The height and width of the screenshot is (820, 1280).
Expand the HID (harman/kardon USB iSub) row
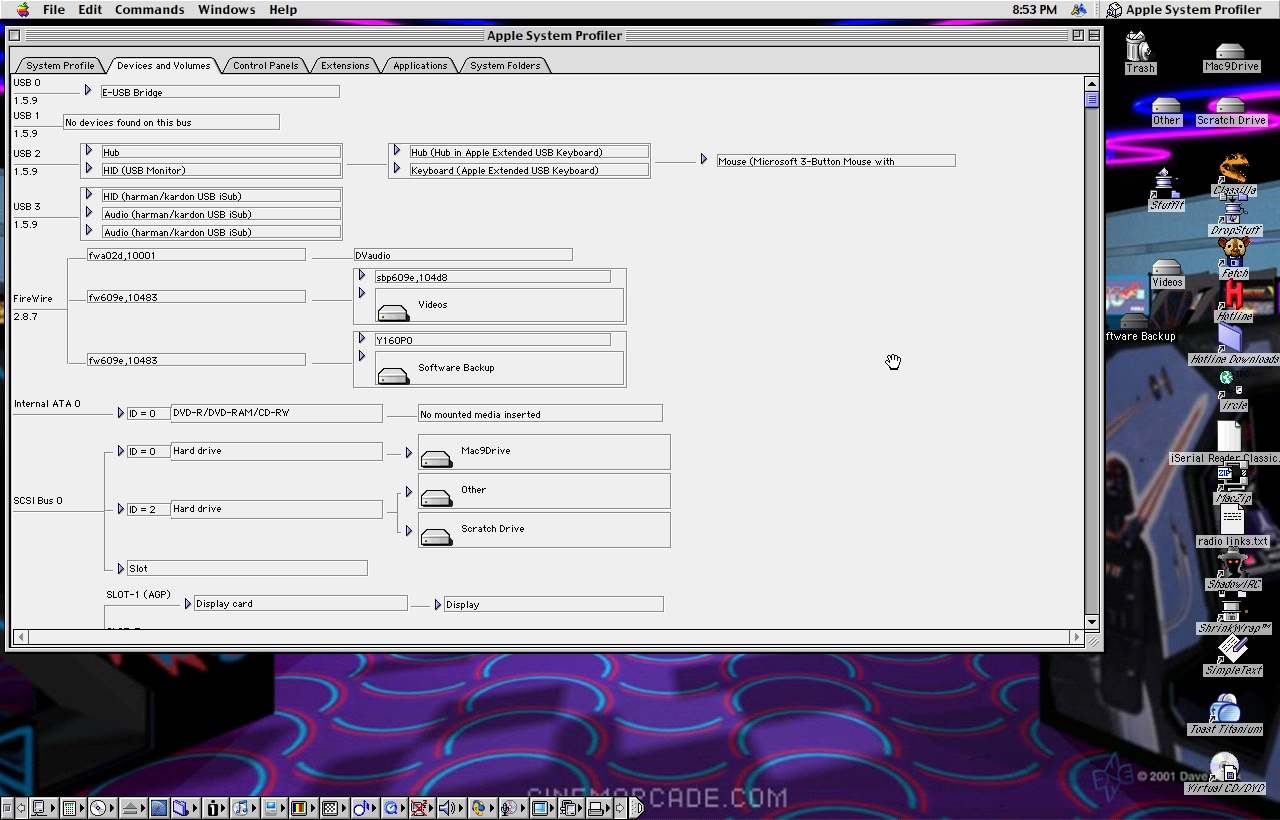pyautogui.click(x=88, y=195)
